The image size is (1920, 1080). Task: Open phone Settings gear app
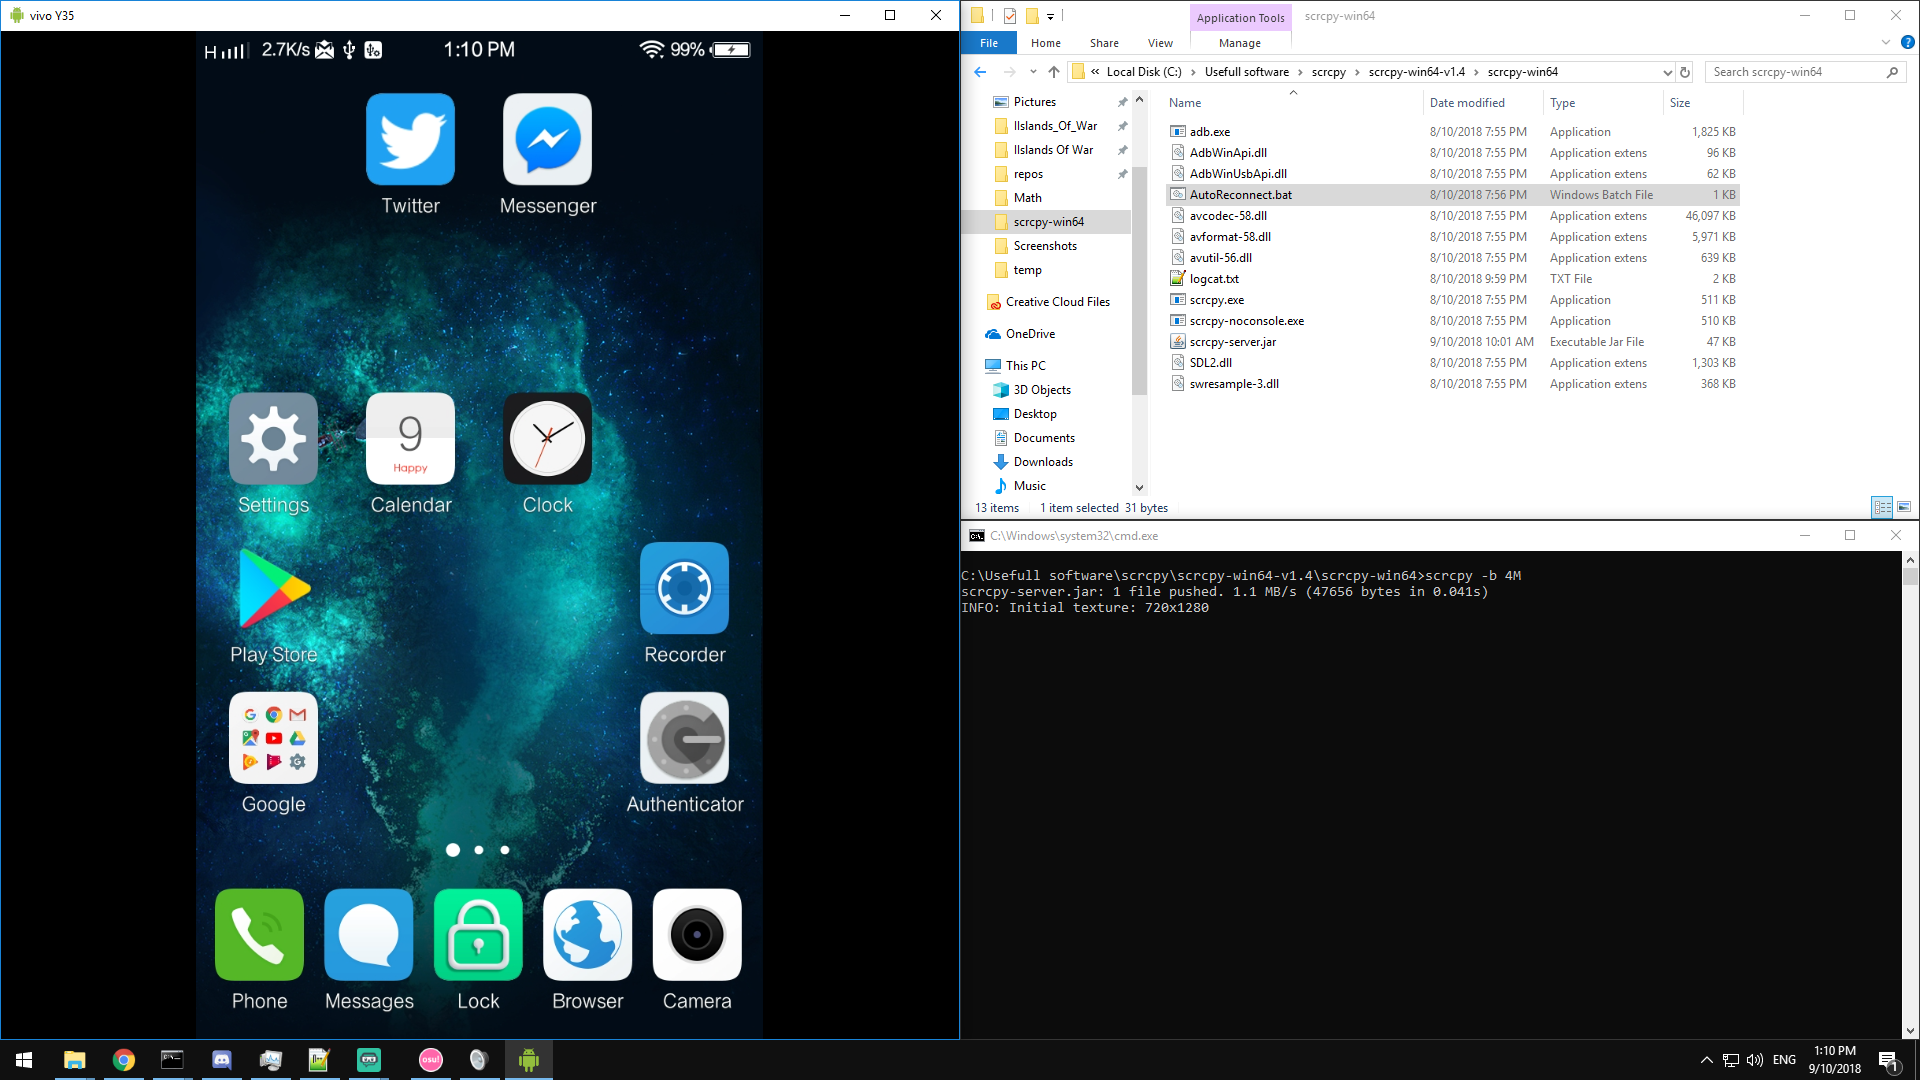click(x=273, y=438)
